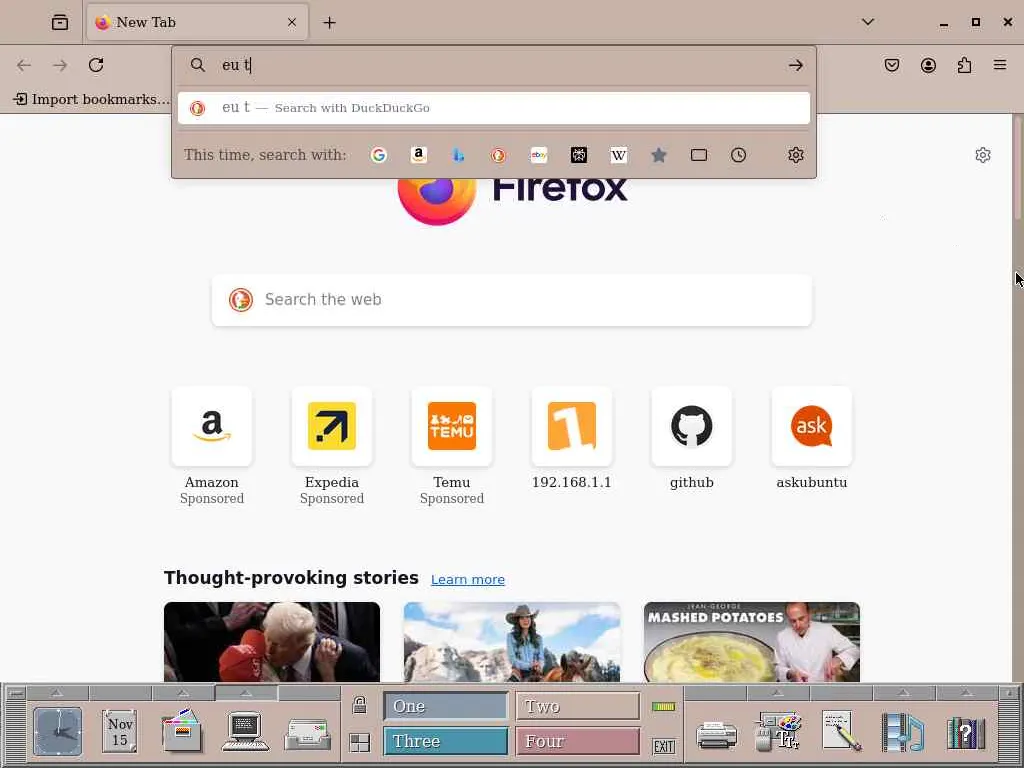This screenshot has height=768, width=1024.
Task: Open a new tab with plus button
Action: 330,23
